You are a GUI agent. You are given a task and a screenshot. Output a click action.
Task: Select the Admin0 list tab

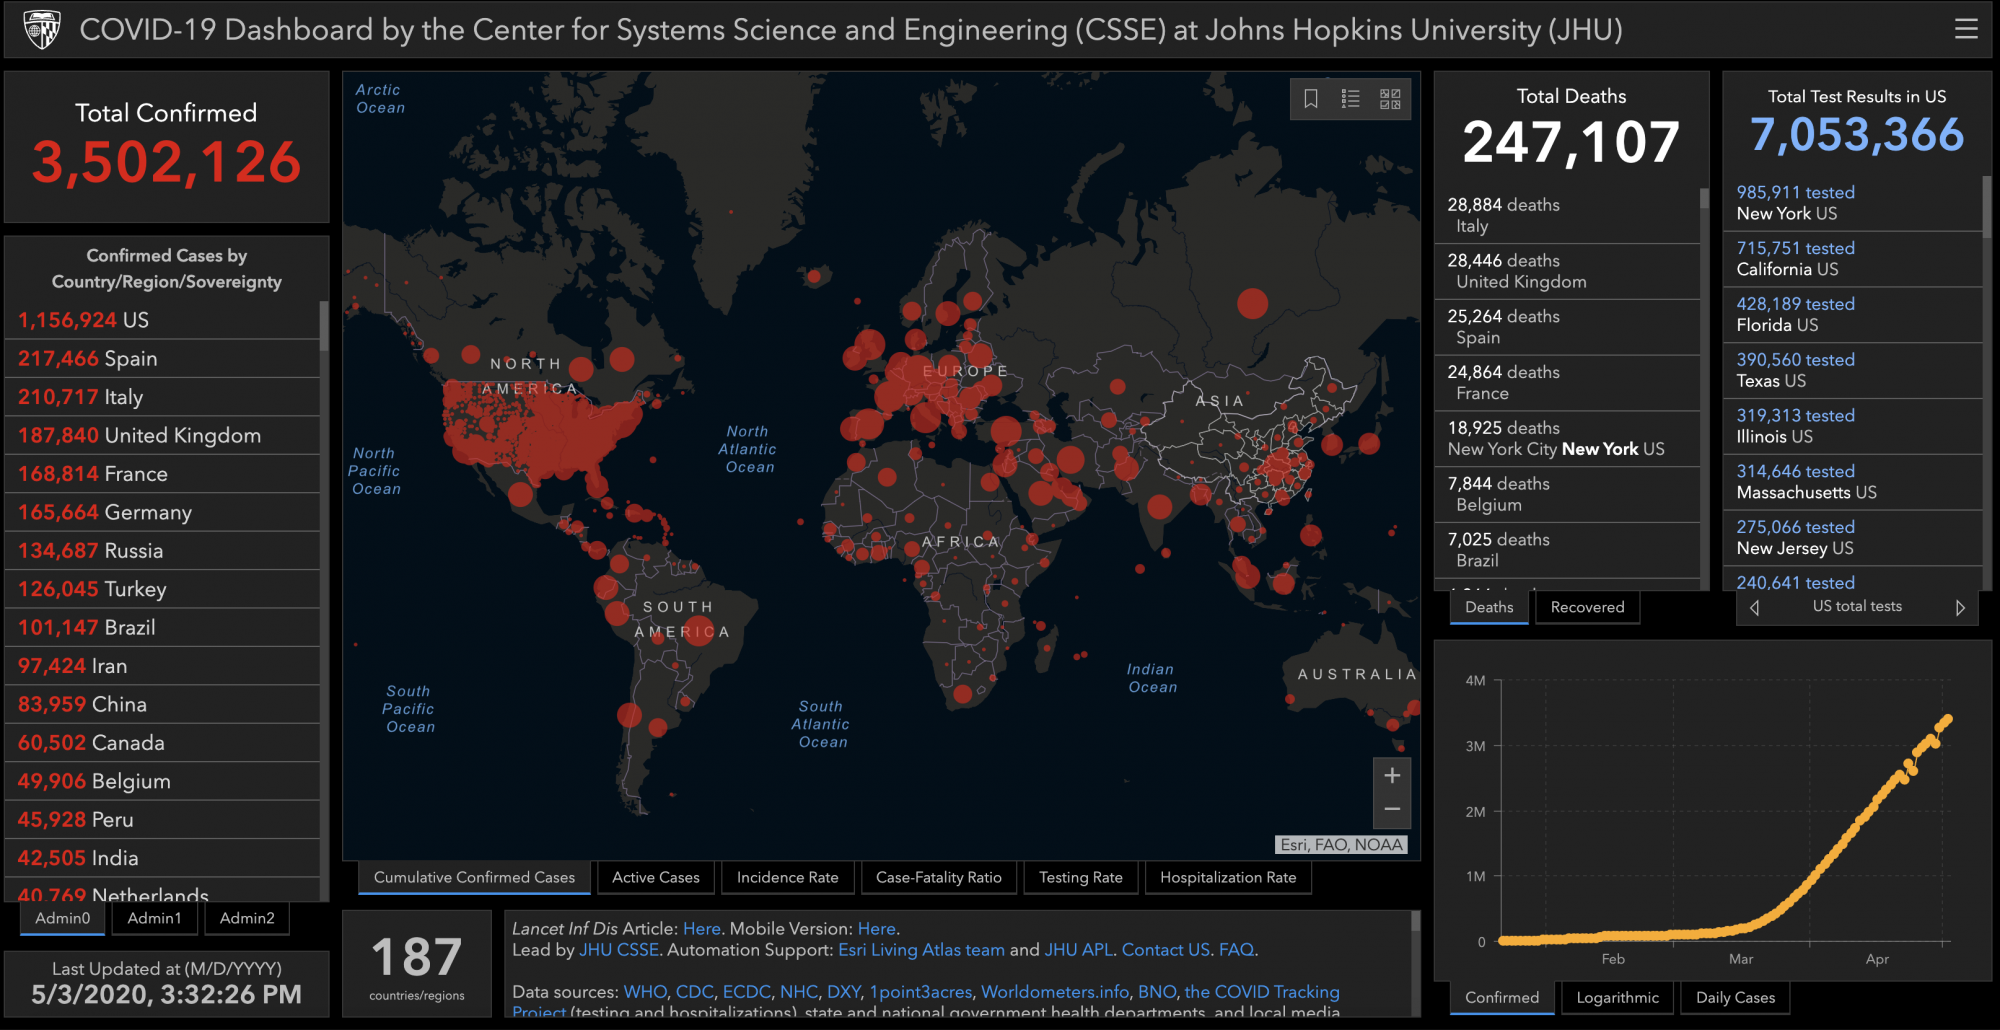62,918
